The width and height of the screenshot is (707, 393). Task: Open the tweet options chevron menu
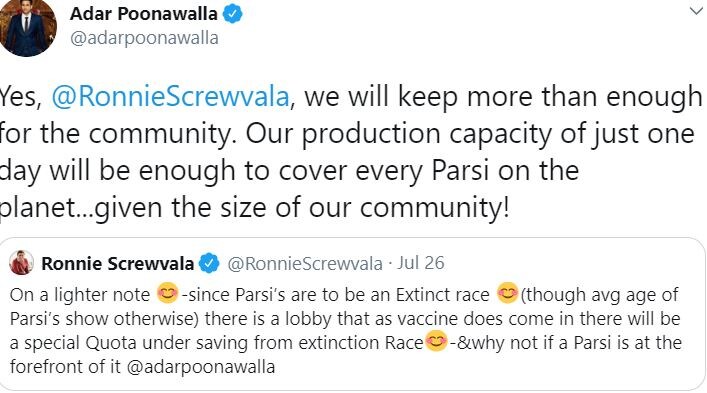pyautogui.click(x=696, y=10)
